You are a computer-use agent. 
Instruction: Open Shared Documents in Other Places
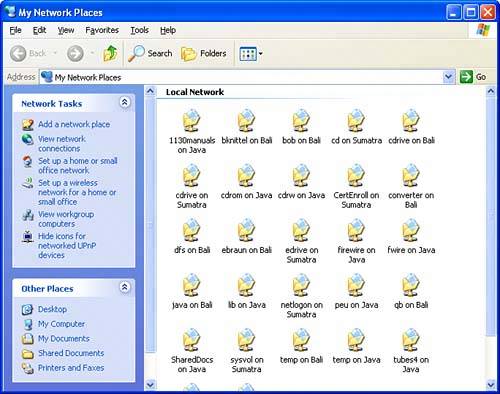71,353
